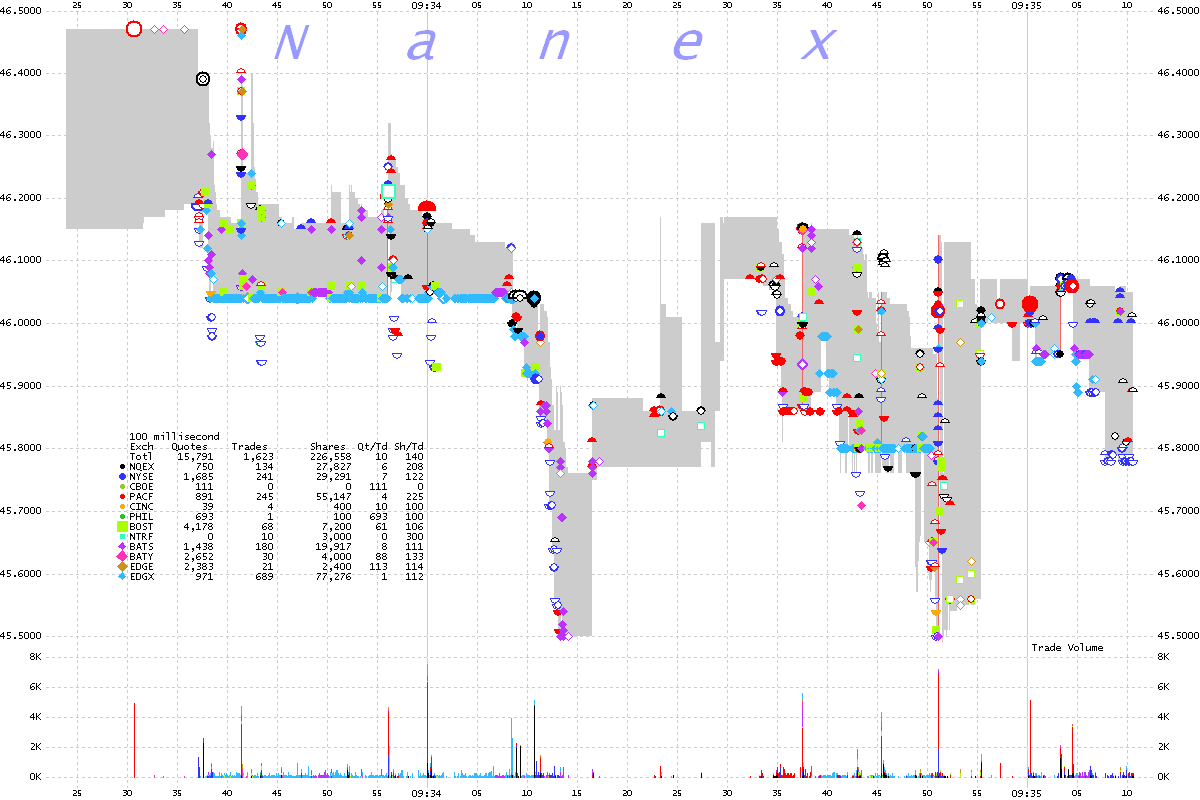
Task: Select the PACF exchange label in legend
Action: point(142,495)
